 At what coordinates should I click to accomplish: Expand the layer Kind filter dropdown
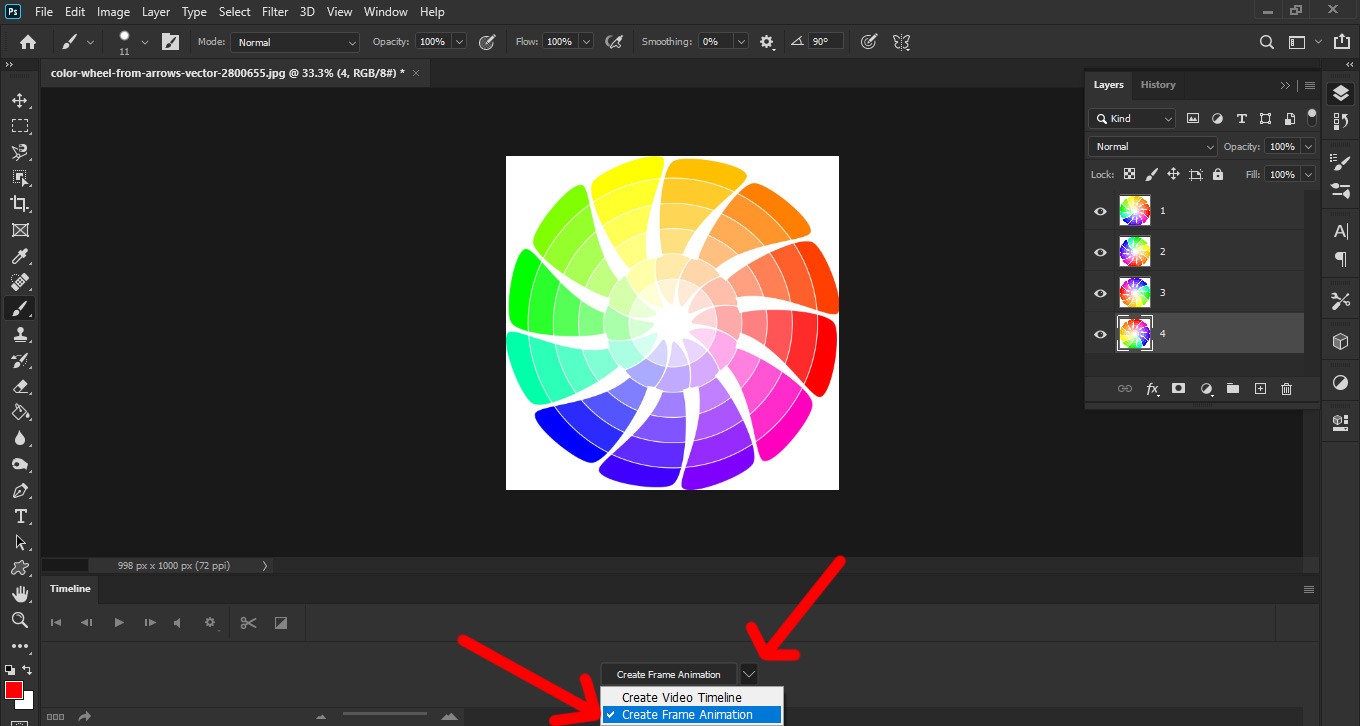[1132, 119]
